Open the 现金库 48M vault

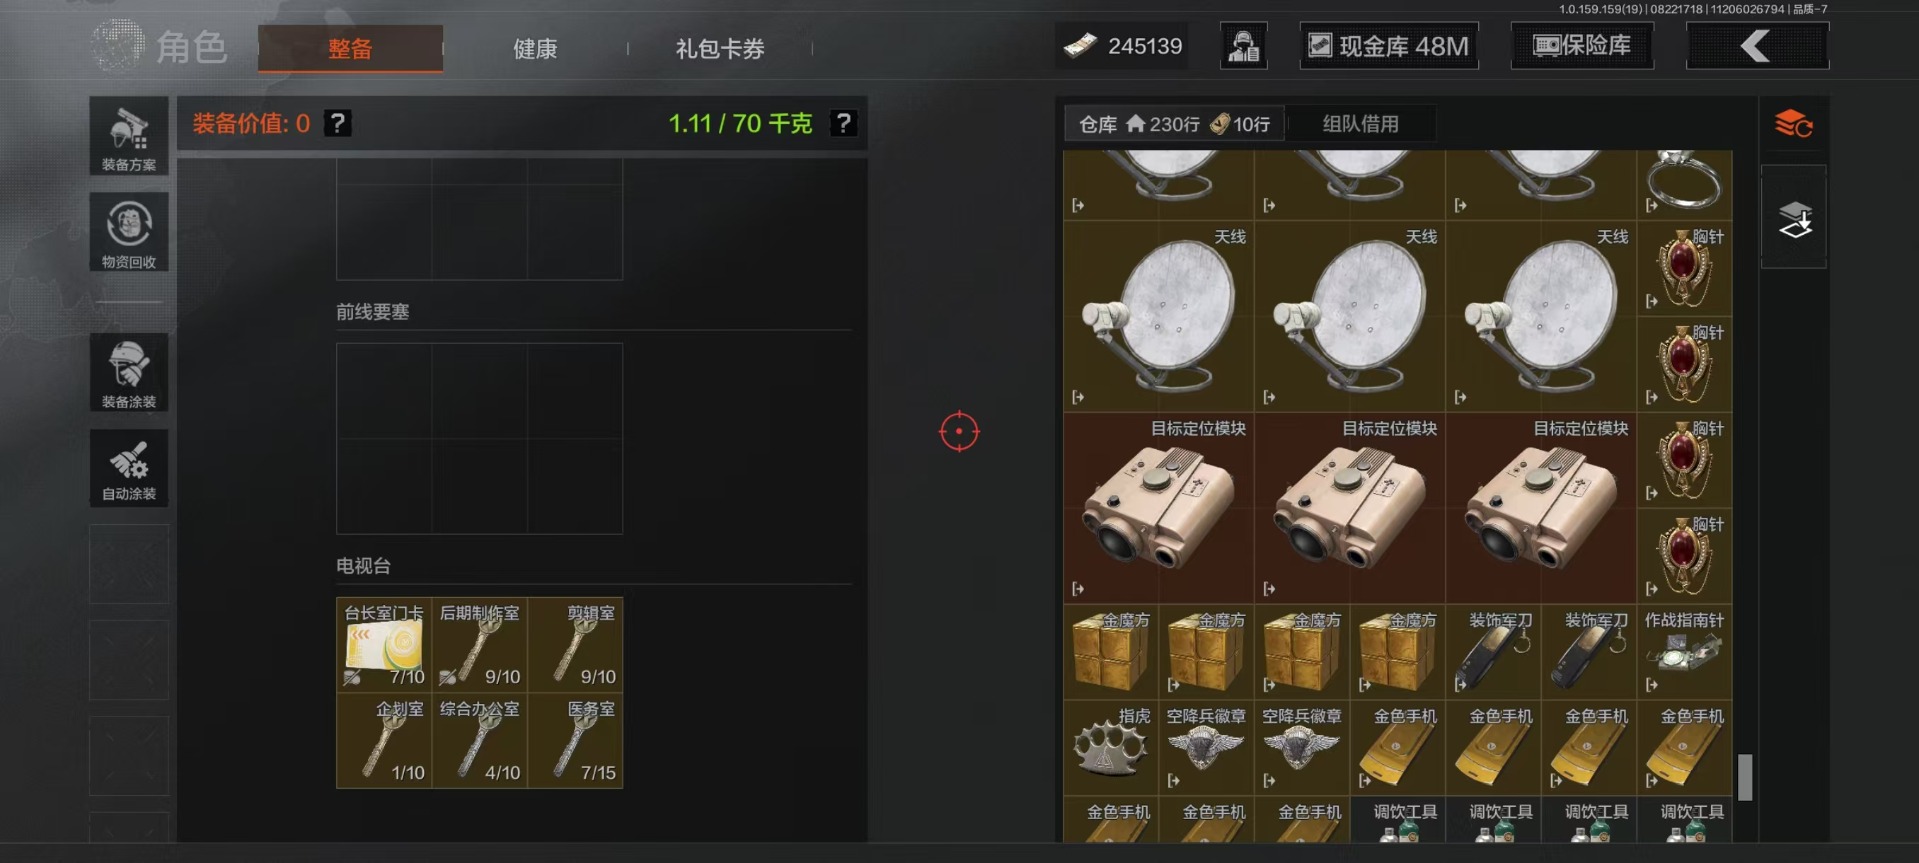point(1389,46)
